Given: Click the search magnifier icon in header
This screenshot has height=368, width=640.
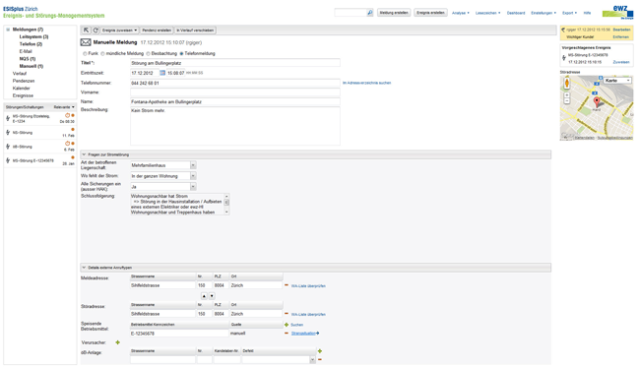Looking at the screenshot, I should coord(370,13).
